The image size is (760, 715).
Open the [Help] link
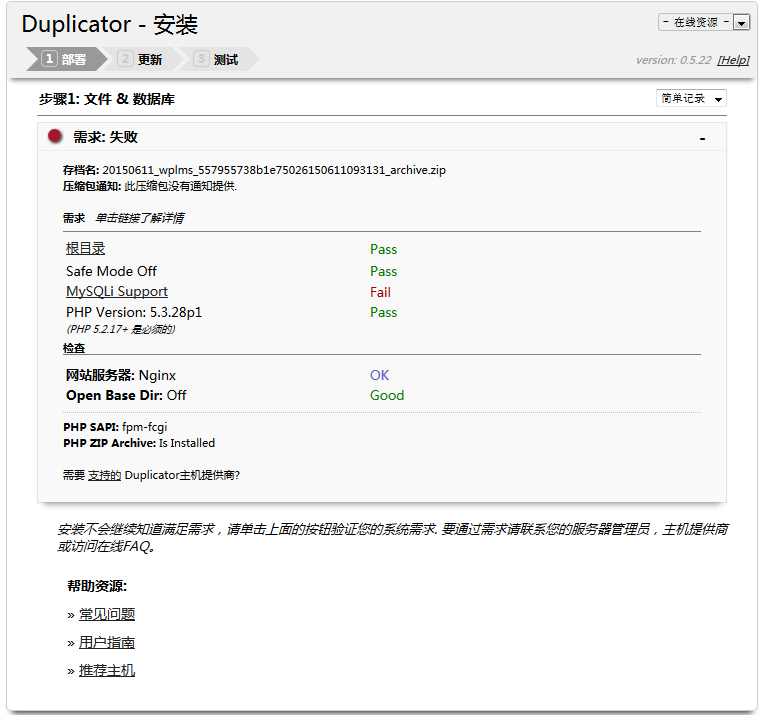point(733,60)
